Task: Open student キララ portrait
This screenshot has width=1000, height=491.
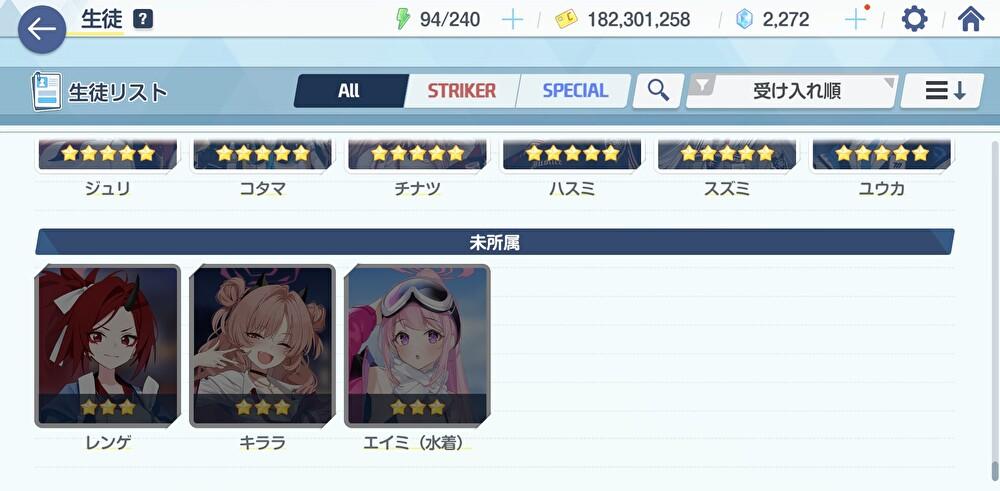Action: (x=263, y=345)
